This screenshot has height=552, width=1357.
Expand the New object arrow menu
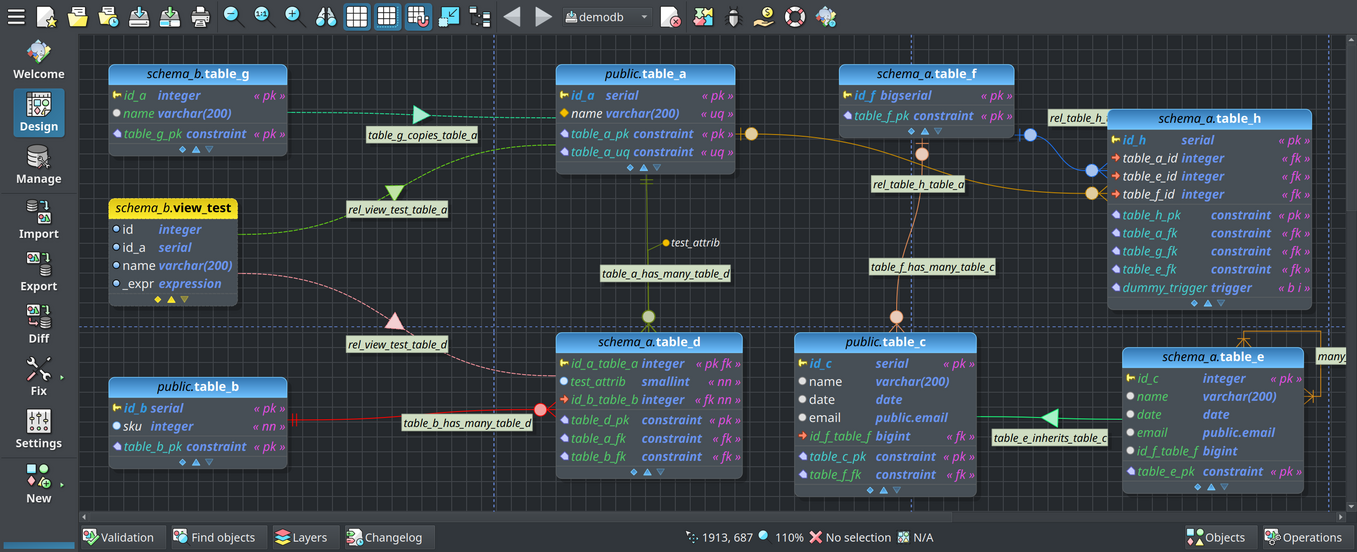coord(62,484)
